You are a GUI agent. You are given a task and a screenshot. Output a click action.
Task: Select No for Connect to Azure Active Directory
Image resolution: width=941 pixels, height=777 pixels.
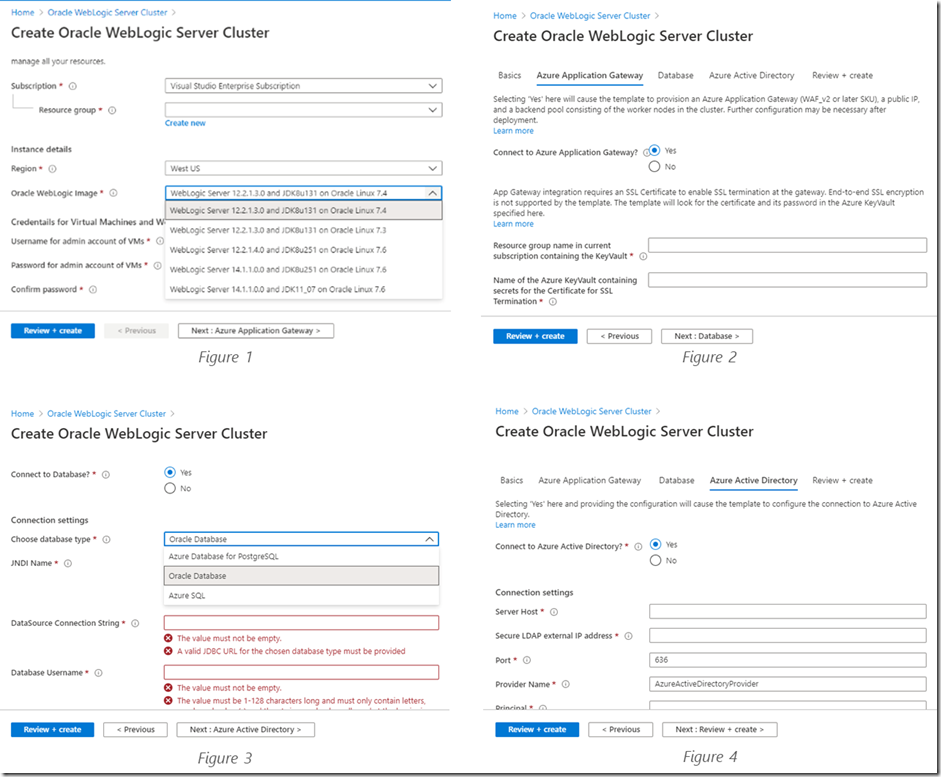point(655,560)
